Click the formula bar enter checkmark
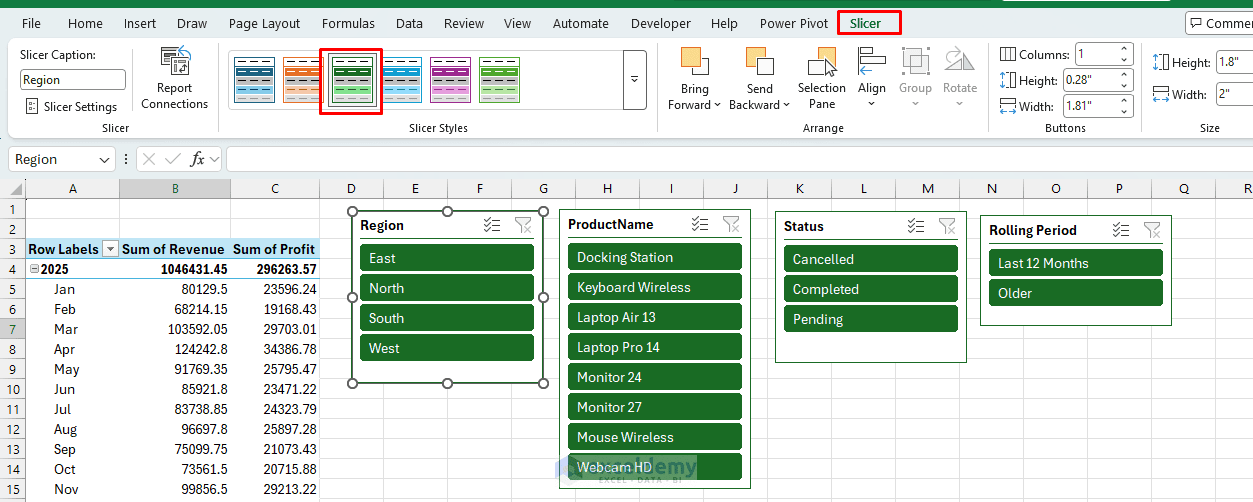This screenshot has width=1253, height=502. point(173,159)
